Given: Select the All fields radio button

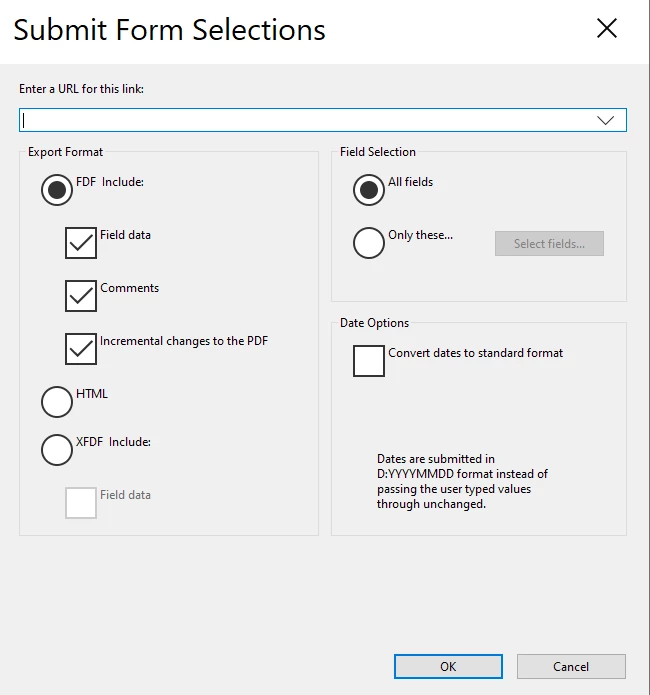Looking at the screenshot, I should pyautogui.click(x=369, y=189).
